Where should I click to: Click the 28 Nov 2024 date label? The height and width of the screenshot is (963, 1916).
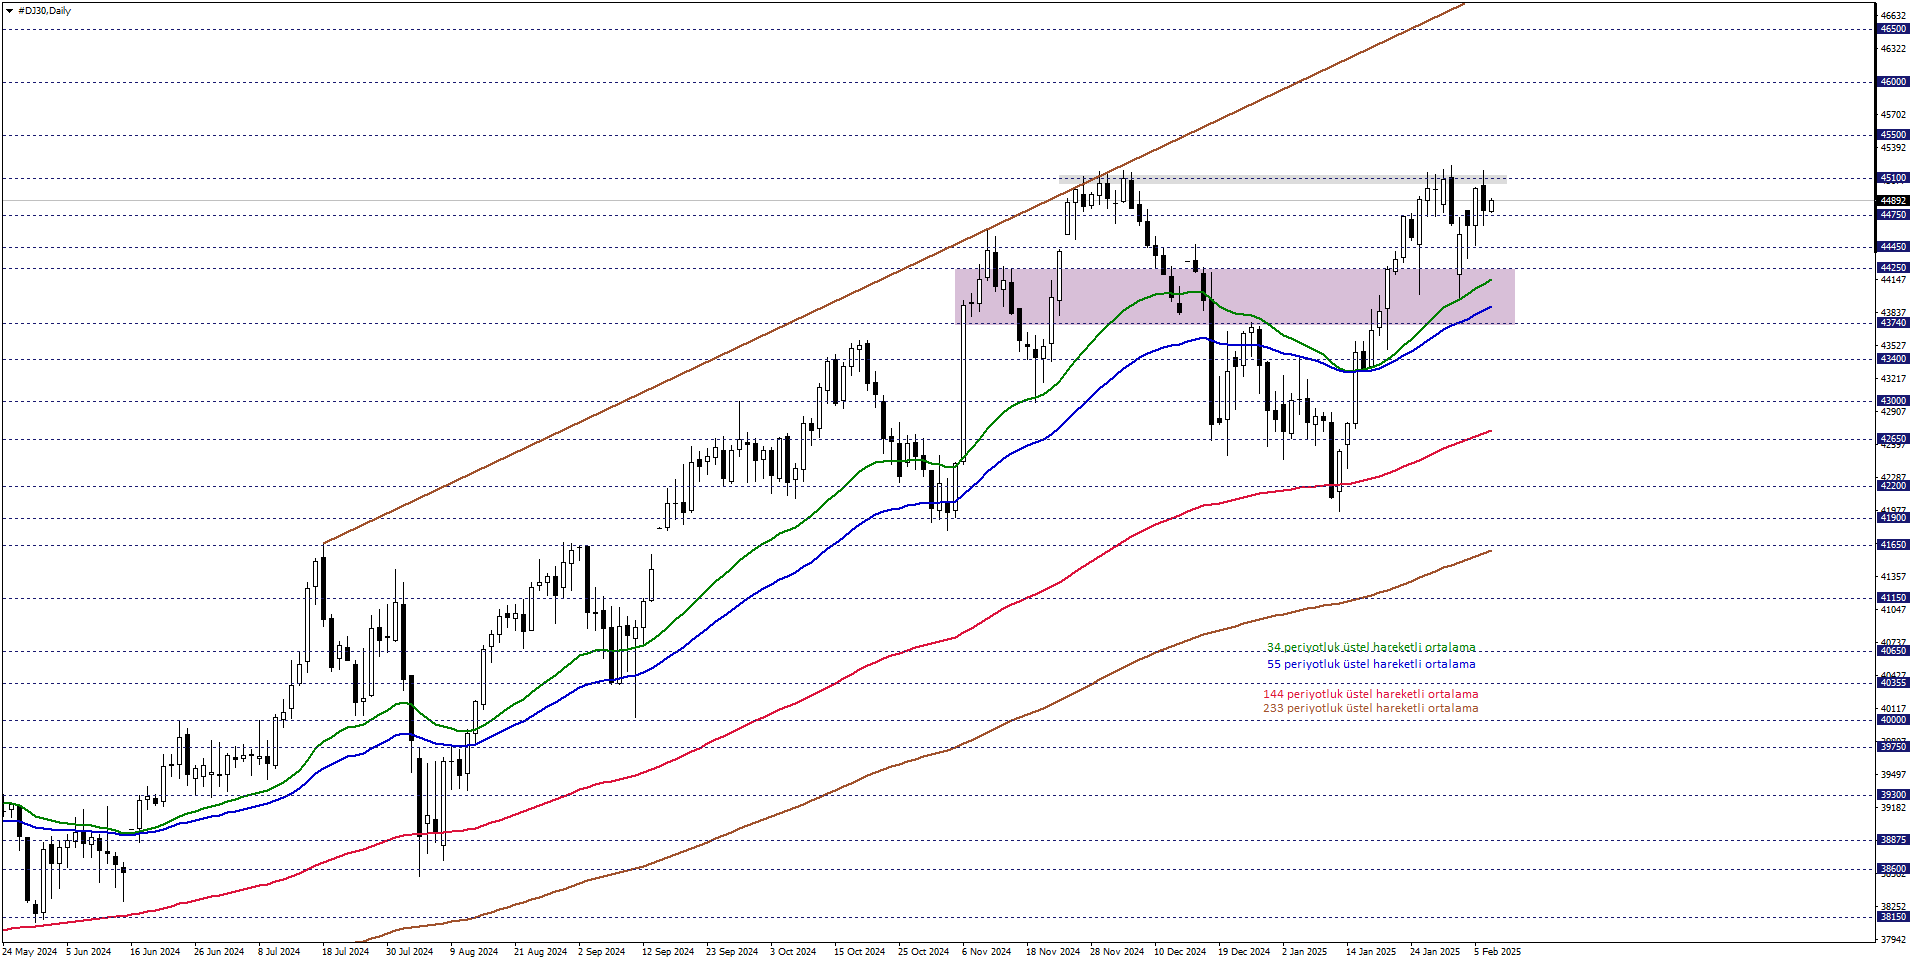pyautogui.click(x=1117, y=952)
